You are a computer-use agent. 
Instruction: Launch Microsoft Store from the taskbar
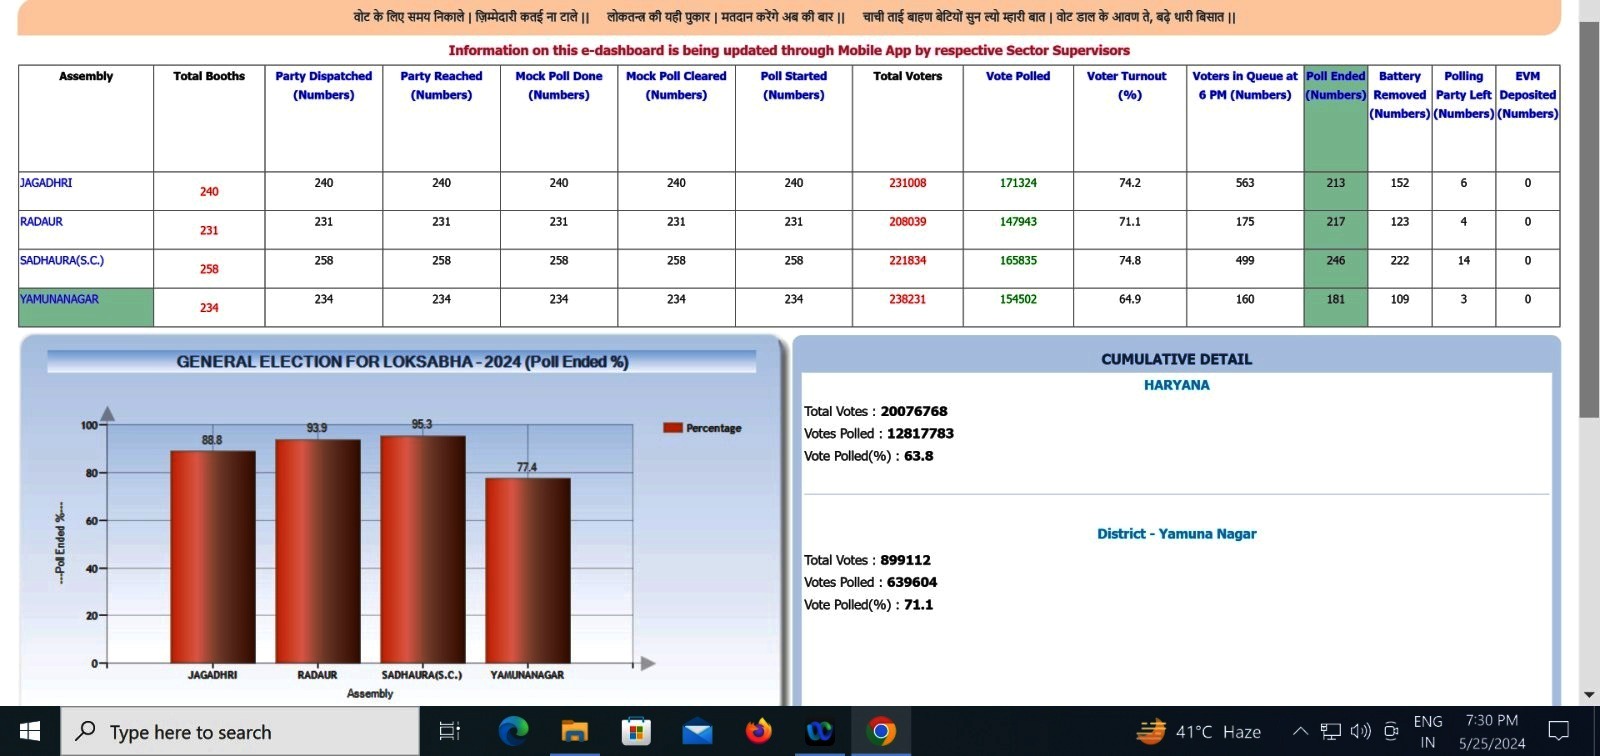pos(635,732)
